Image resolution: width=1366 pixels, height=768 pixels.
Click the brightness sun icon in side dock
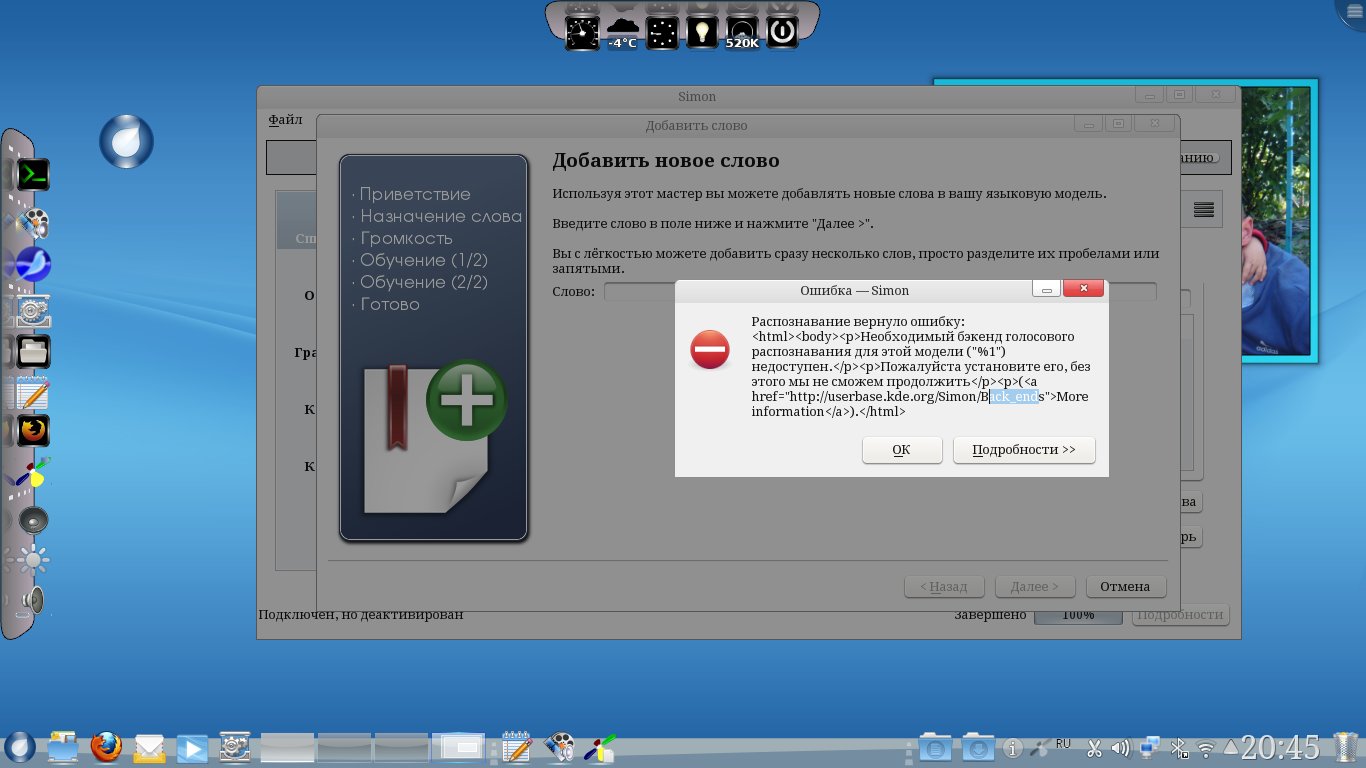34,559
